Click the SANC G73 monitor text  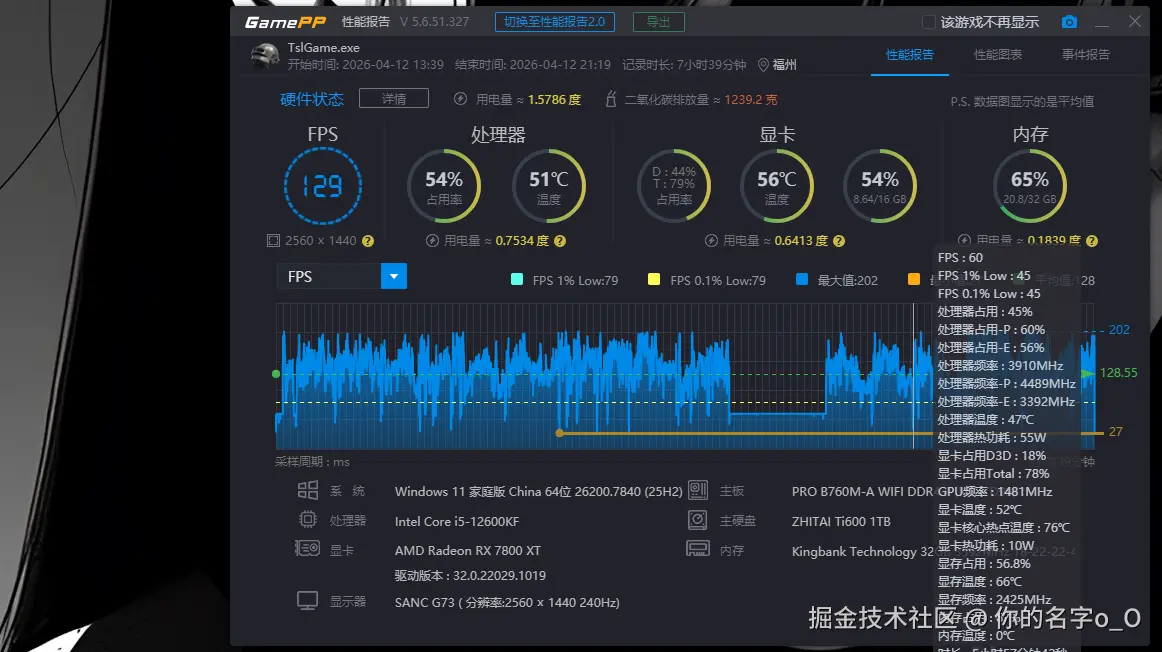pos(507,602)
